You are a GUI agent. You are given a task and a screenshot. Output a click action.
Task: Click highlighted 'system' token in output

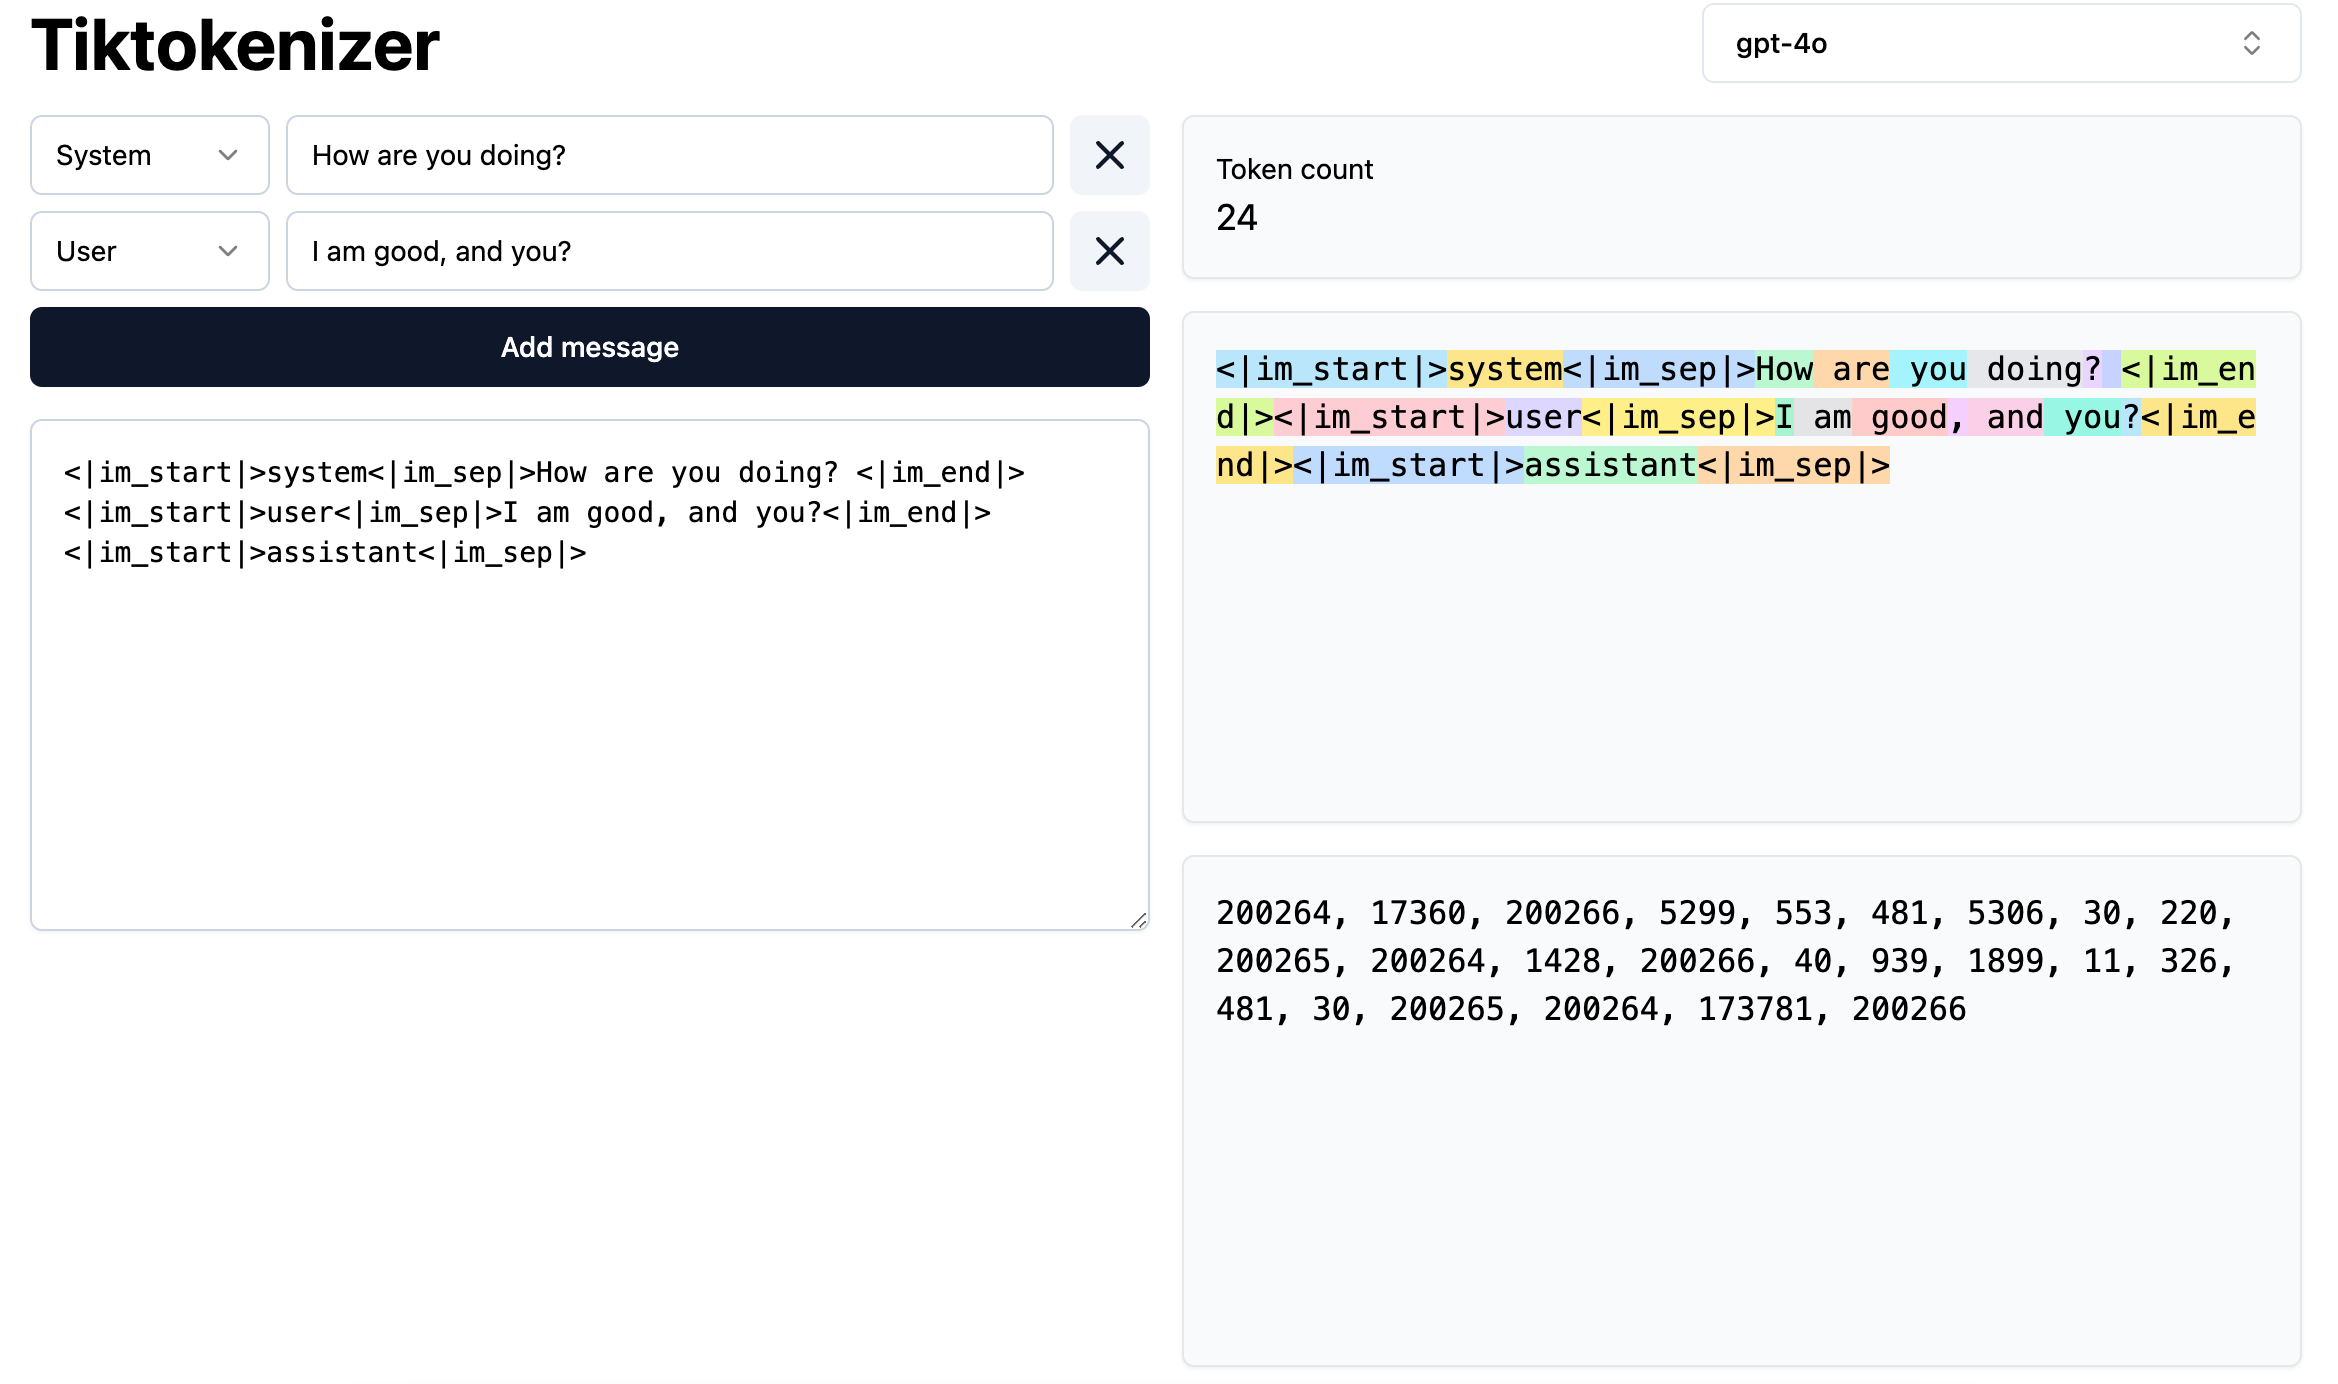click(1504, 369)
